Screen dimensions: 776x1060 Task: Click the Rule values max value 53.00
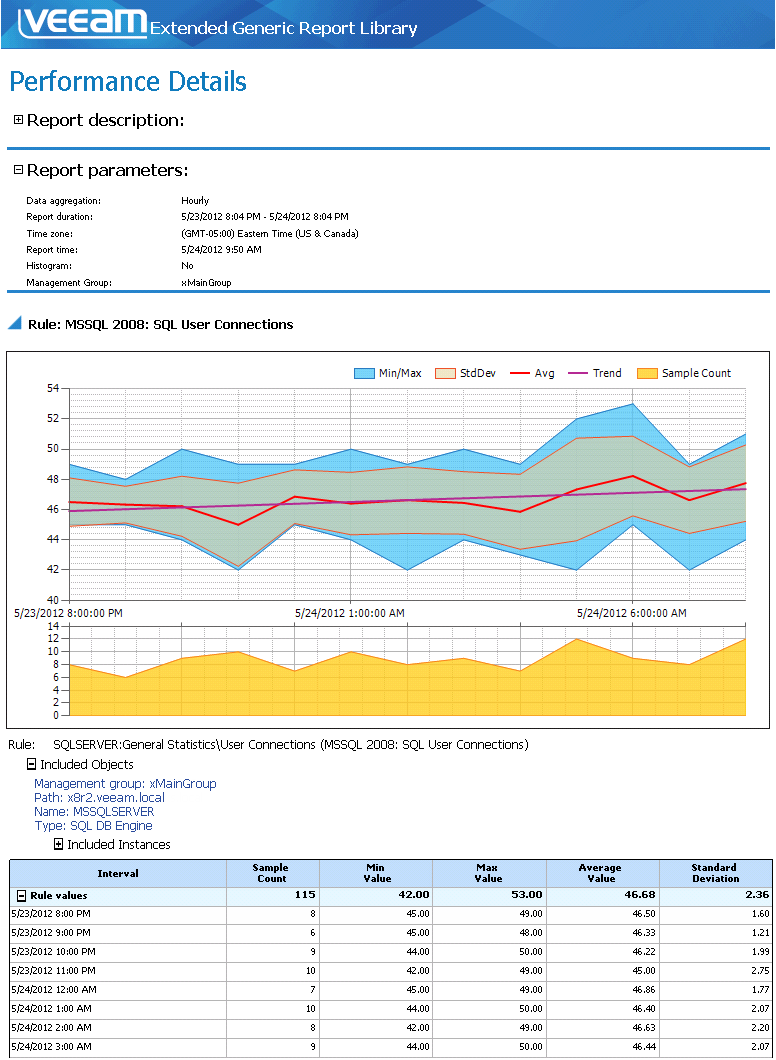[x=529, y=895]
